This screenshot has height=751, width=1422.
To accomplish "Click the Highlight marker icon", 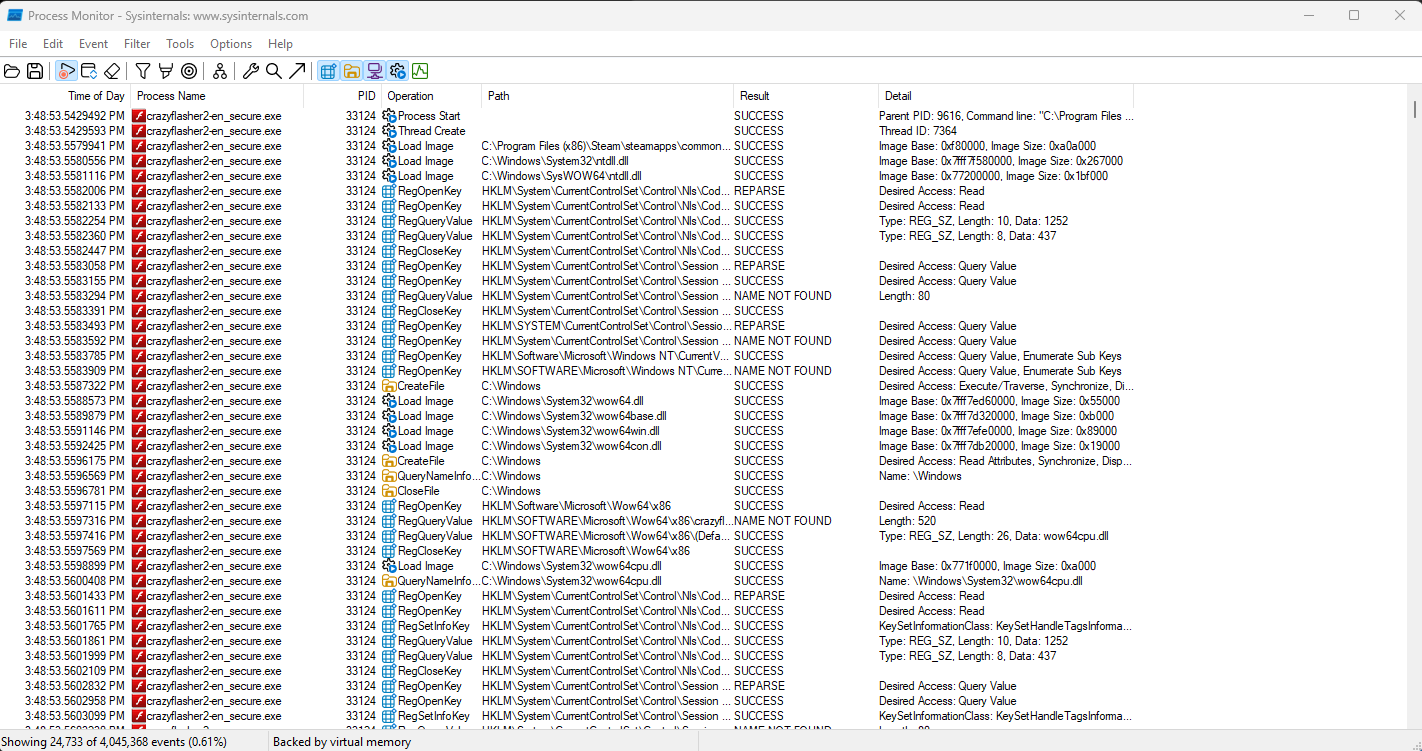I will pos(165,71).
